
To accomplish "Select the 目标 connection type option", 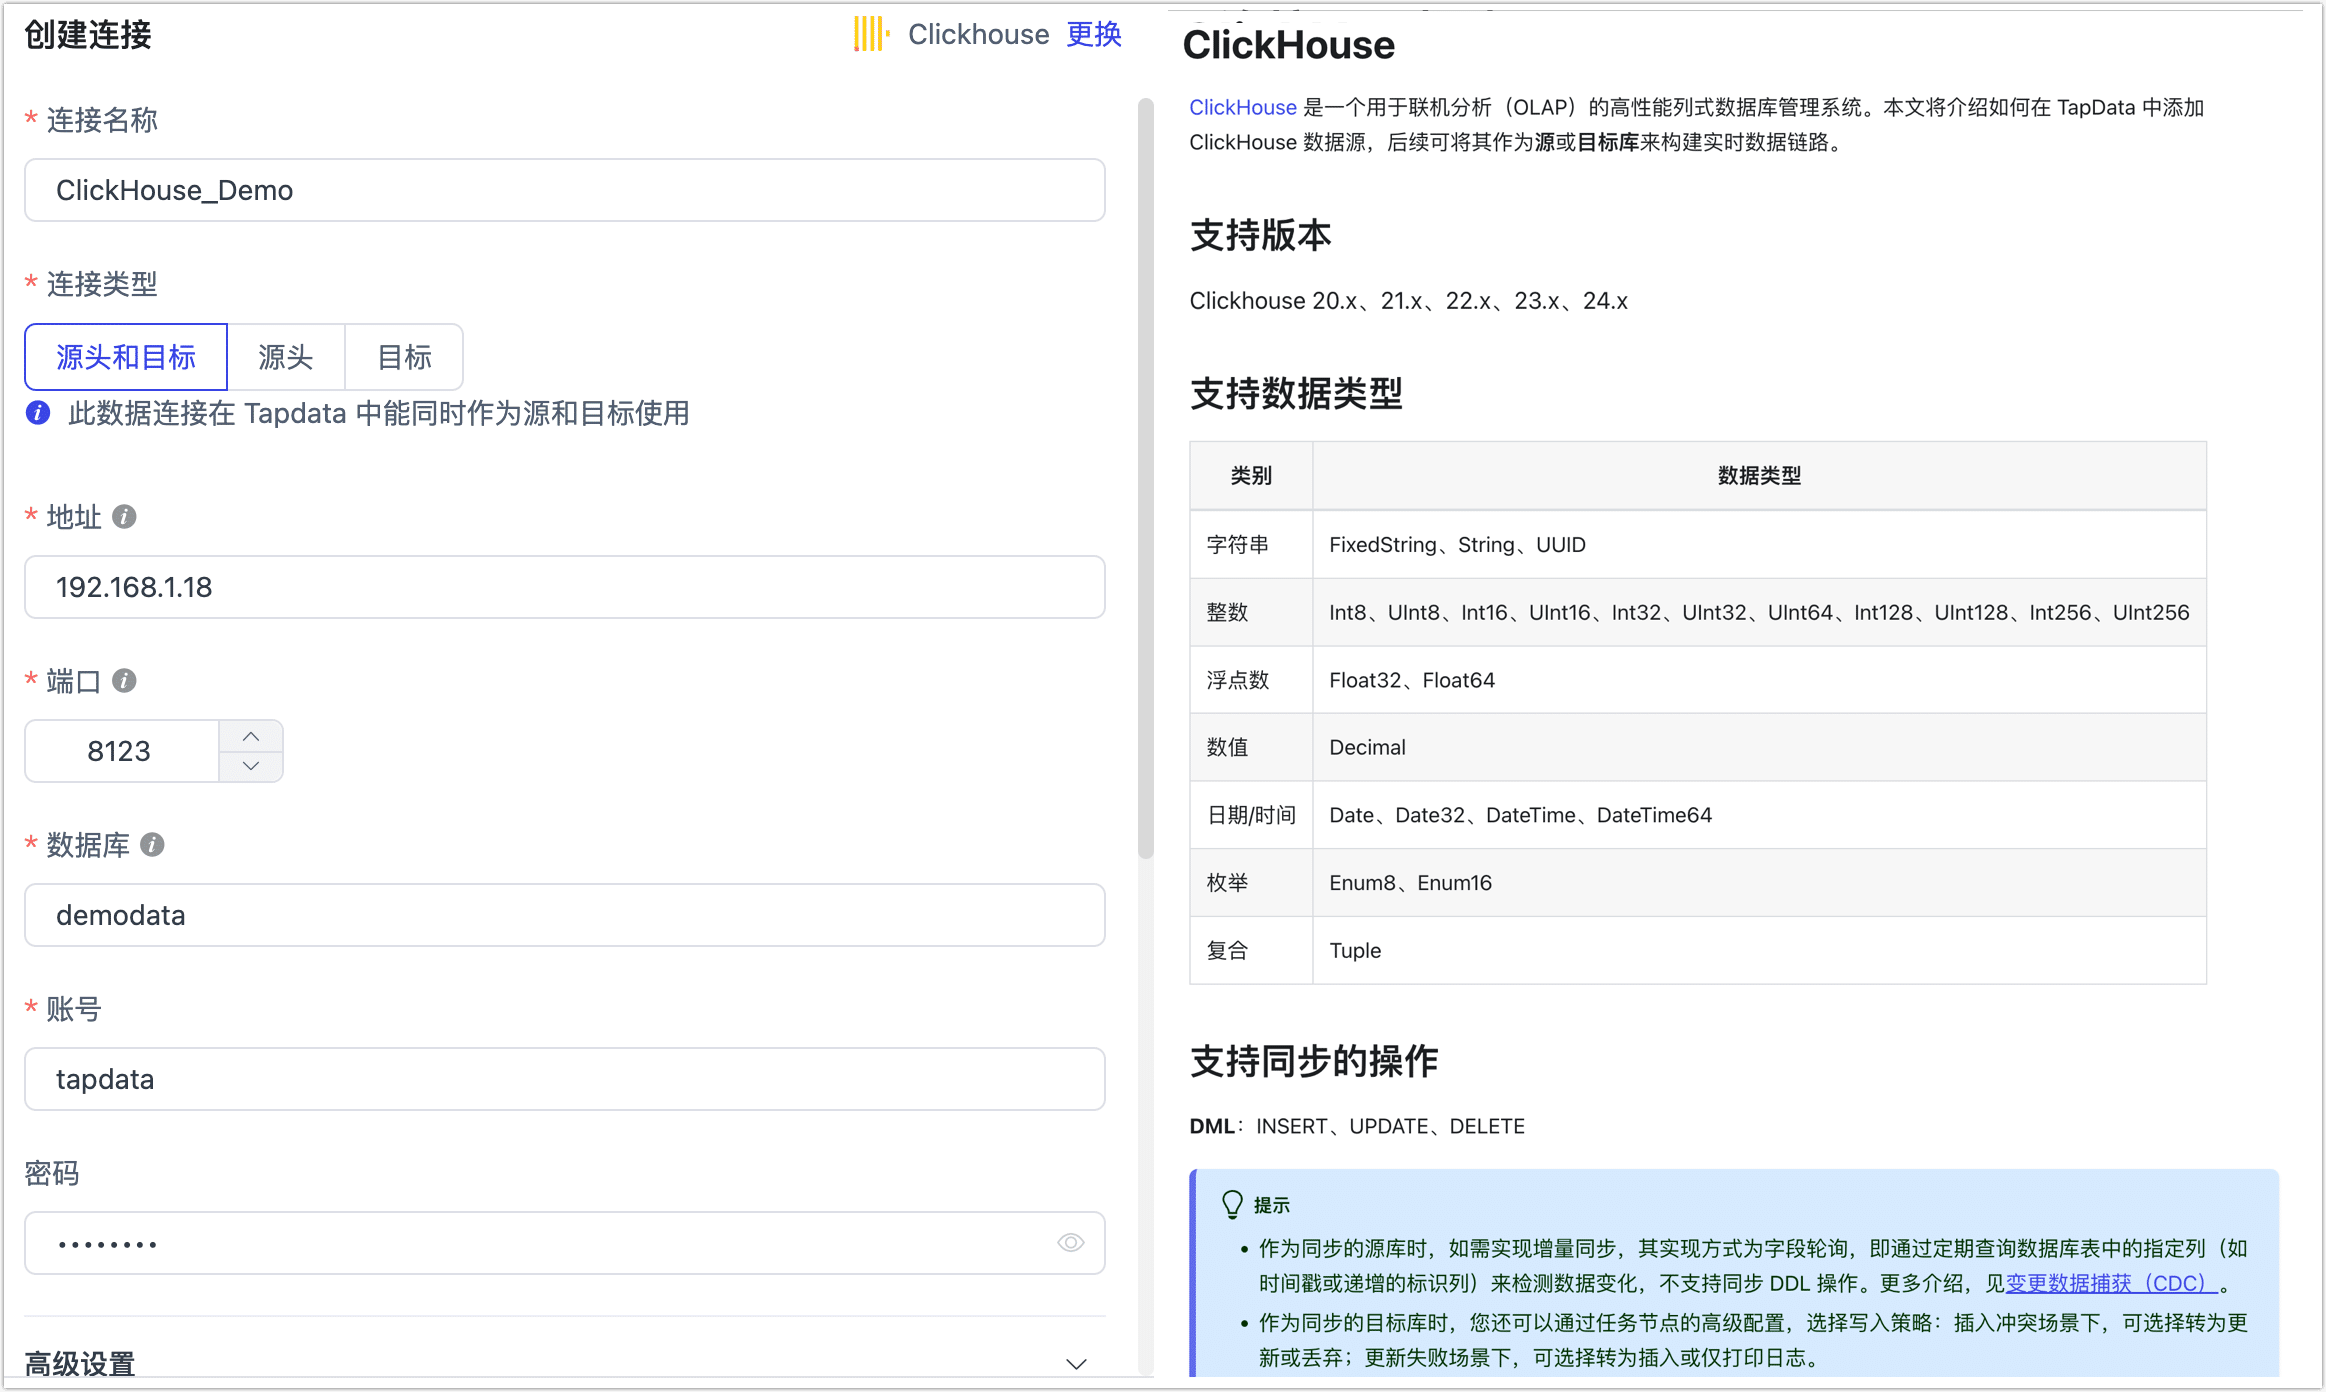I will pos(404,357).
